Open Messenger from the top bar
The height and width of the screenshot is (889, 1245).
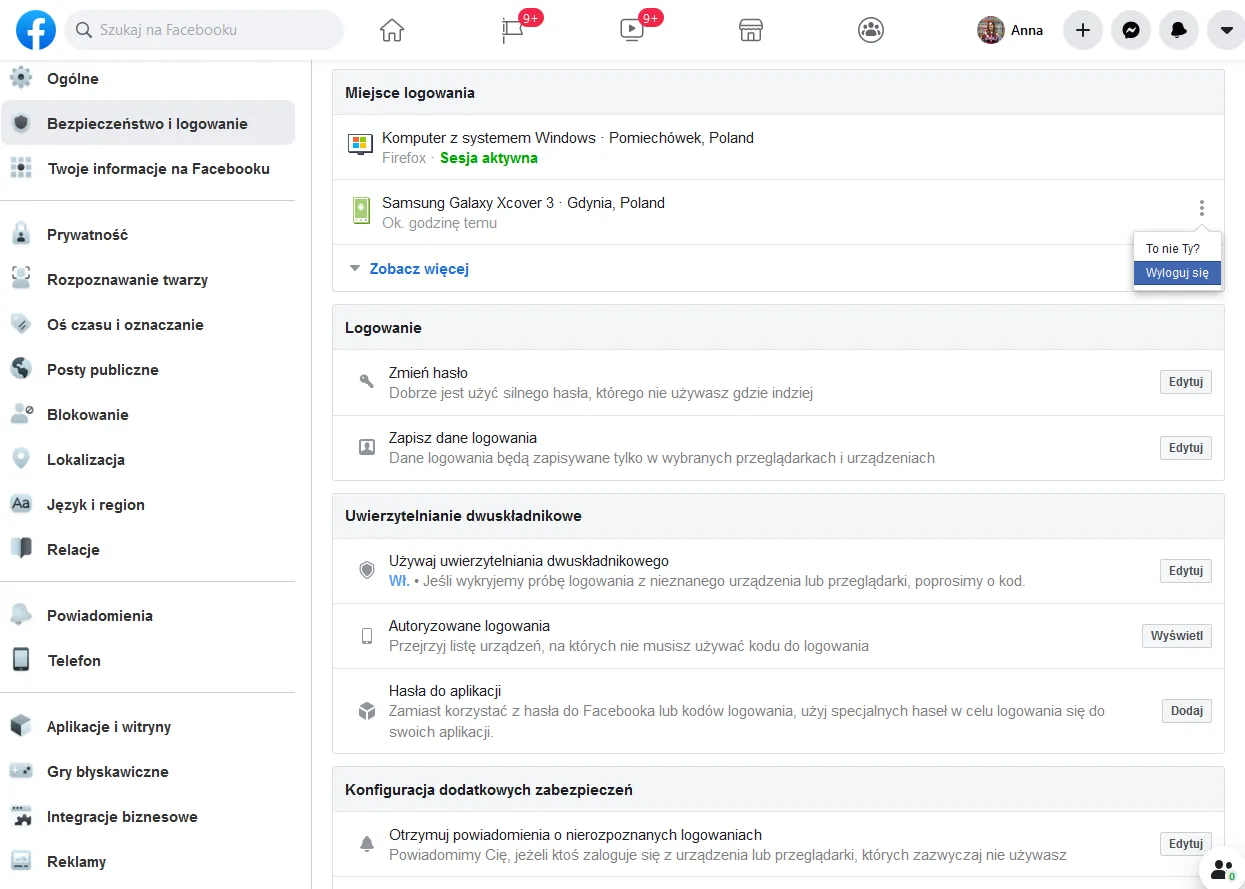point(1131,30)
